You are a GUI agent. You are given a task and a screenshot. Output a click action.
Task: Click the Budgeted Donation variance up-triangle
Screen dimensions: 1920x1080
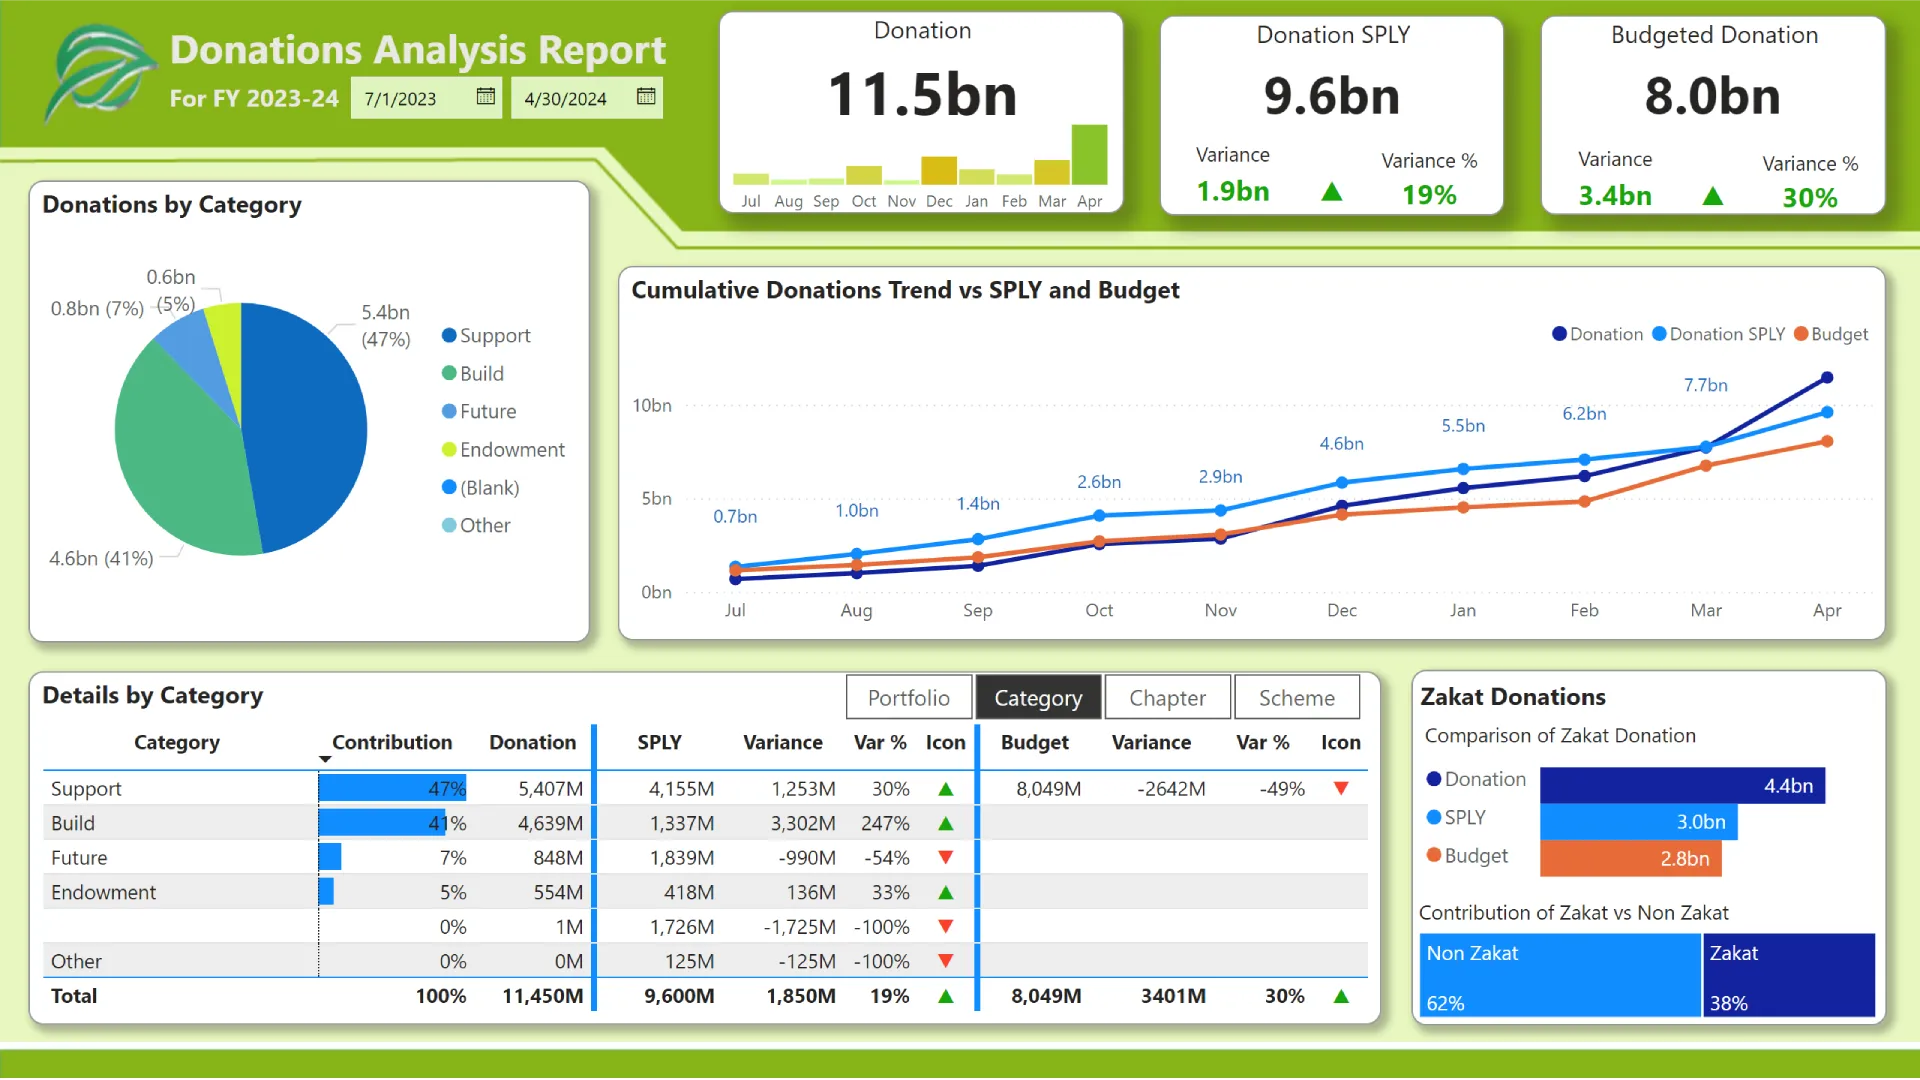[x=1713, y=196]
